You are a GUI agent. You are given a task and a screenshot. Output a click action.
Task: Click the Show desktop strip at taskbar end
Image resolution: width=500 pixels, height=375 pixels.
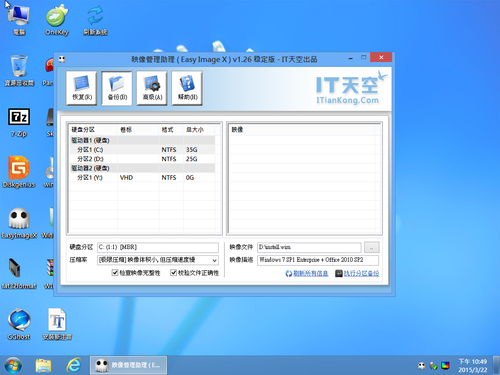tap(497, 365)
